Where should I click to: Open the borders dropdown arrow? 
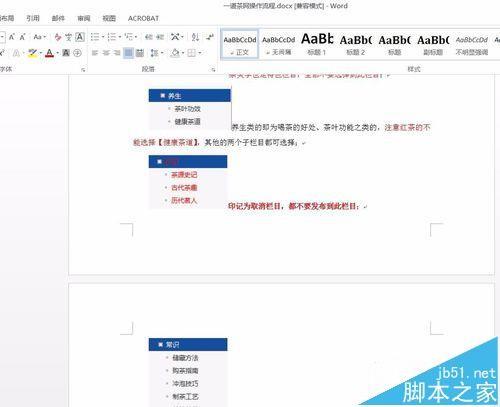click(200, 53)
